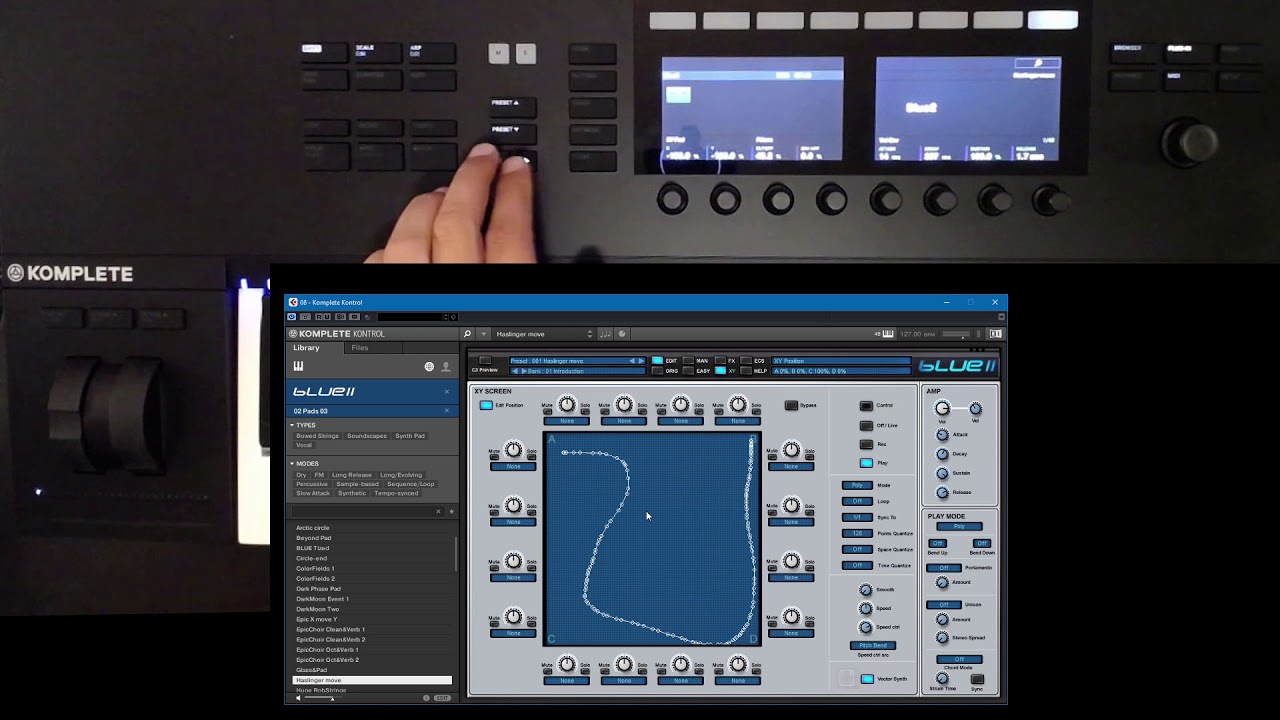Click the browser view icon at header right
Screen dimensions: 1280x720
995,334
